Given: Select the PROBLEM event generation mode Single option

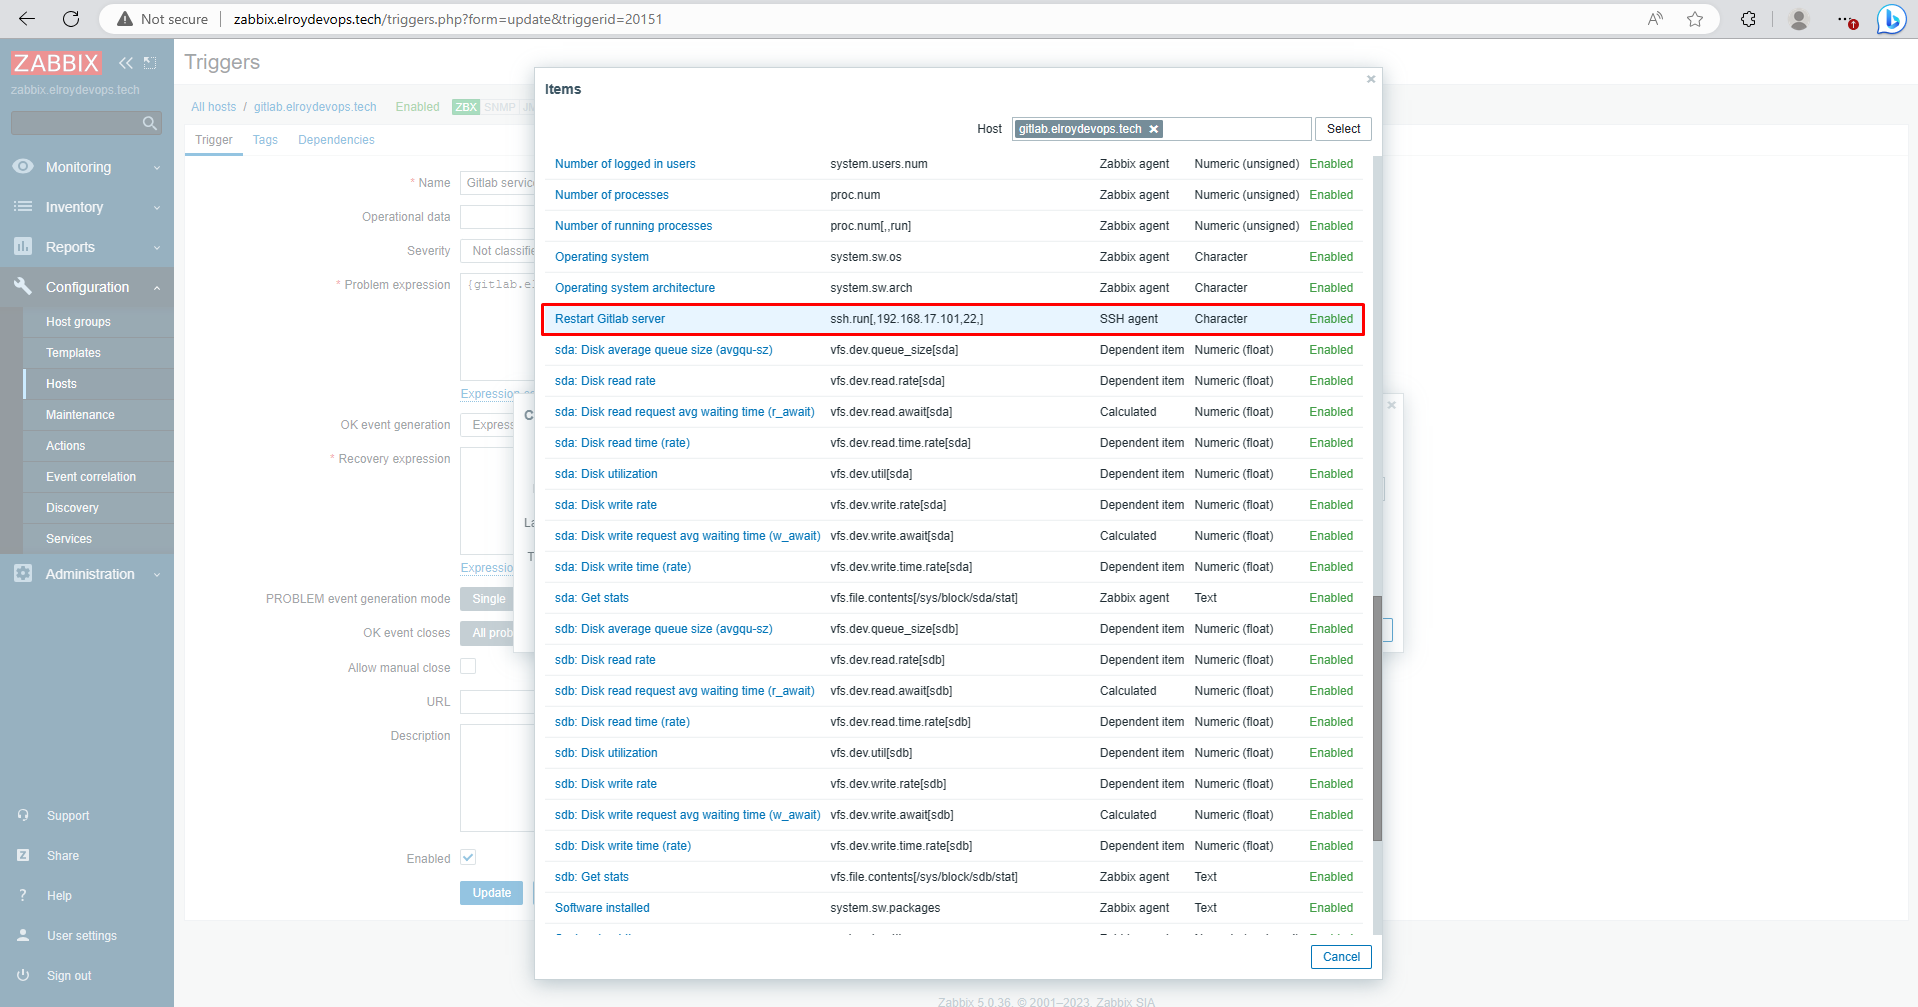Looking at the screenshot, I should pyautogui.click(x=488, y=599).
